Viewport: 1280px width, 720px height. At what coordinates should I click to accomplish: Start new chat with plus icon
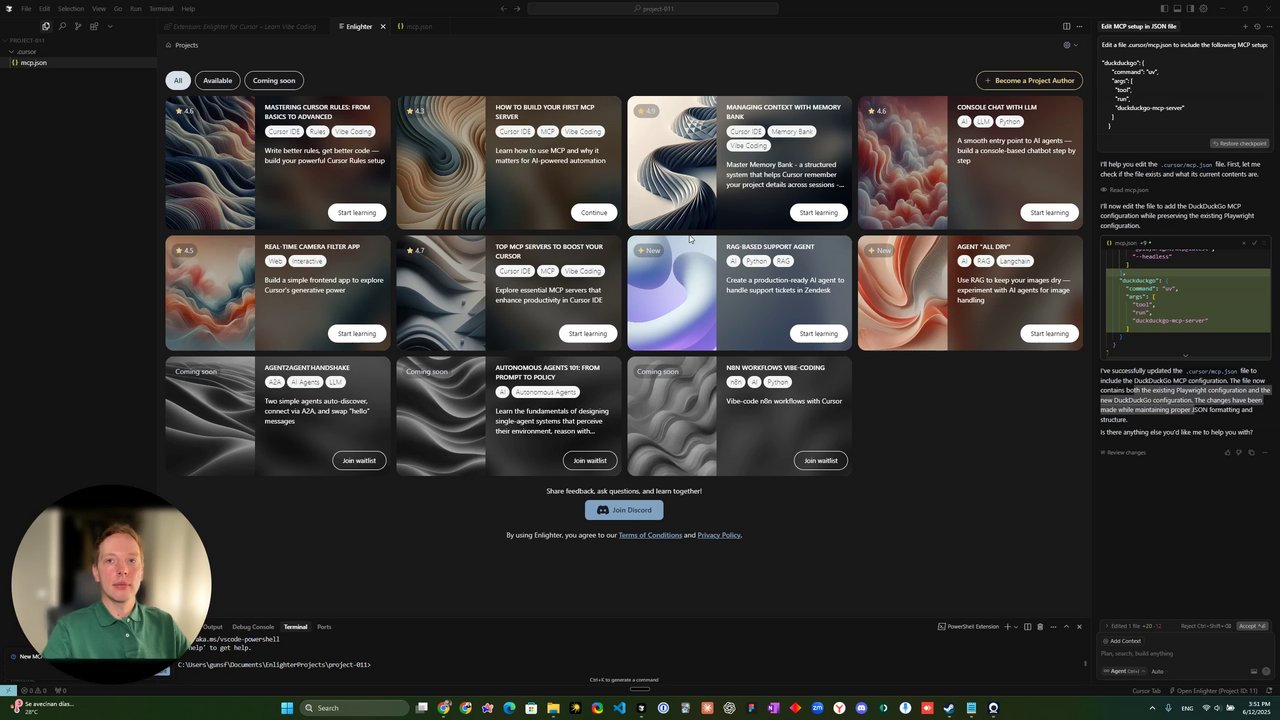[1245, 26]
